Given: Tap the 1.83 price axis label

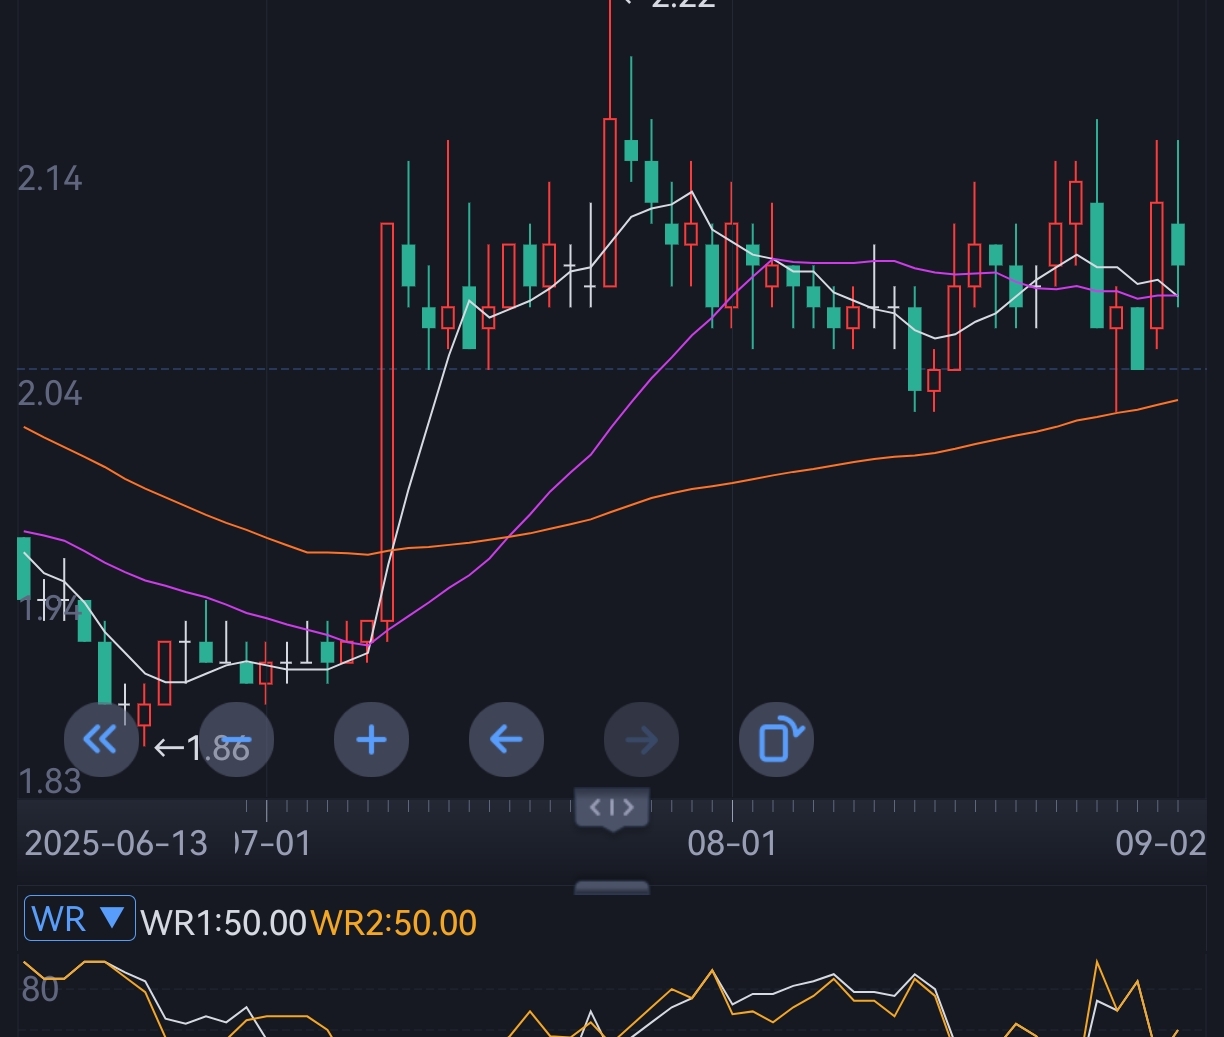Looking at the screenshot, I should tap(50, 781).
